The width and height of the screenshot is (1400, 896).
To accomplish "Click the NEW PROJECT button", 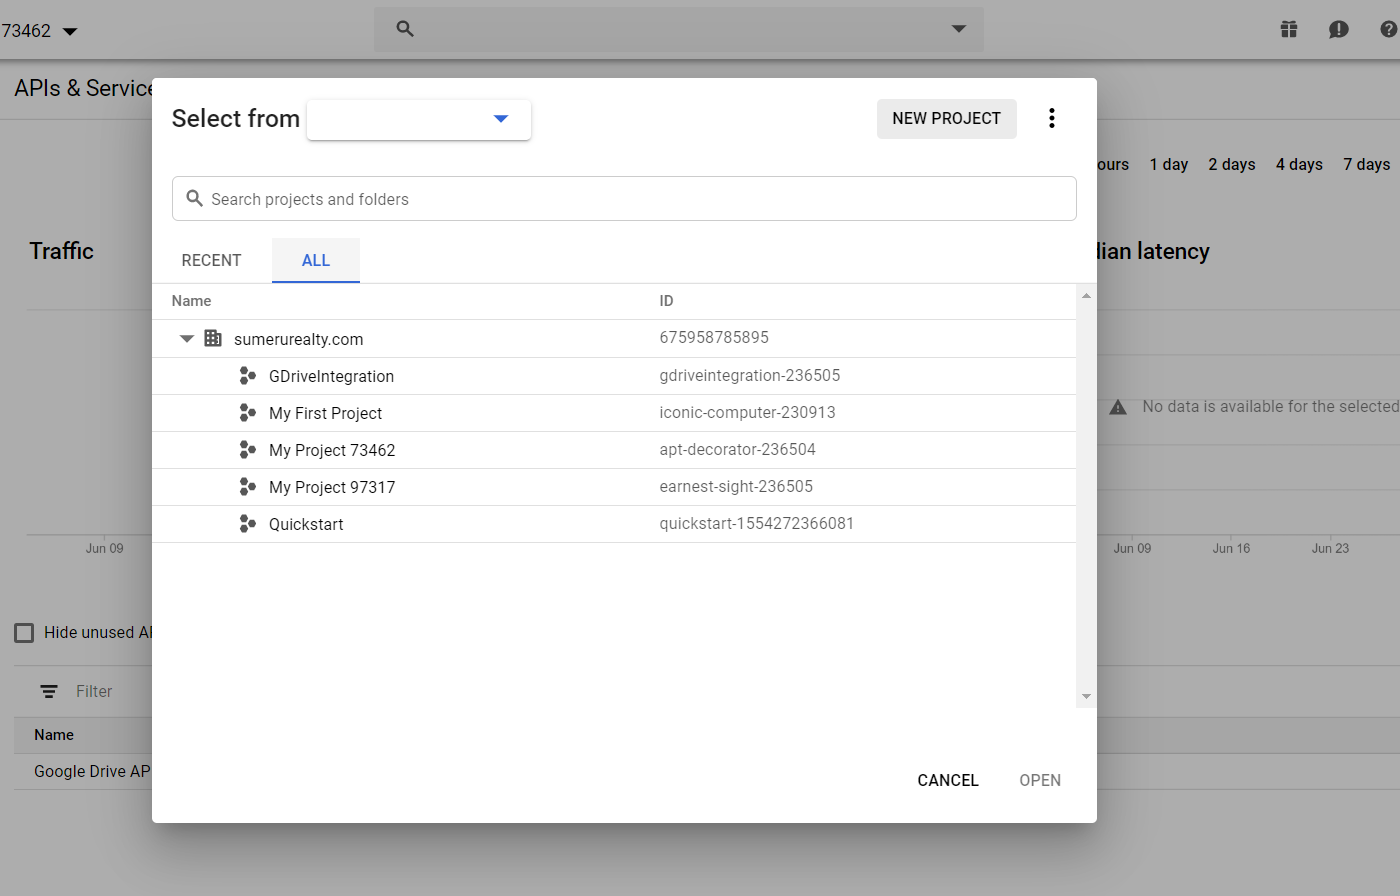I will [947, 118].
